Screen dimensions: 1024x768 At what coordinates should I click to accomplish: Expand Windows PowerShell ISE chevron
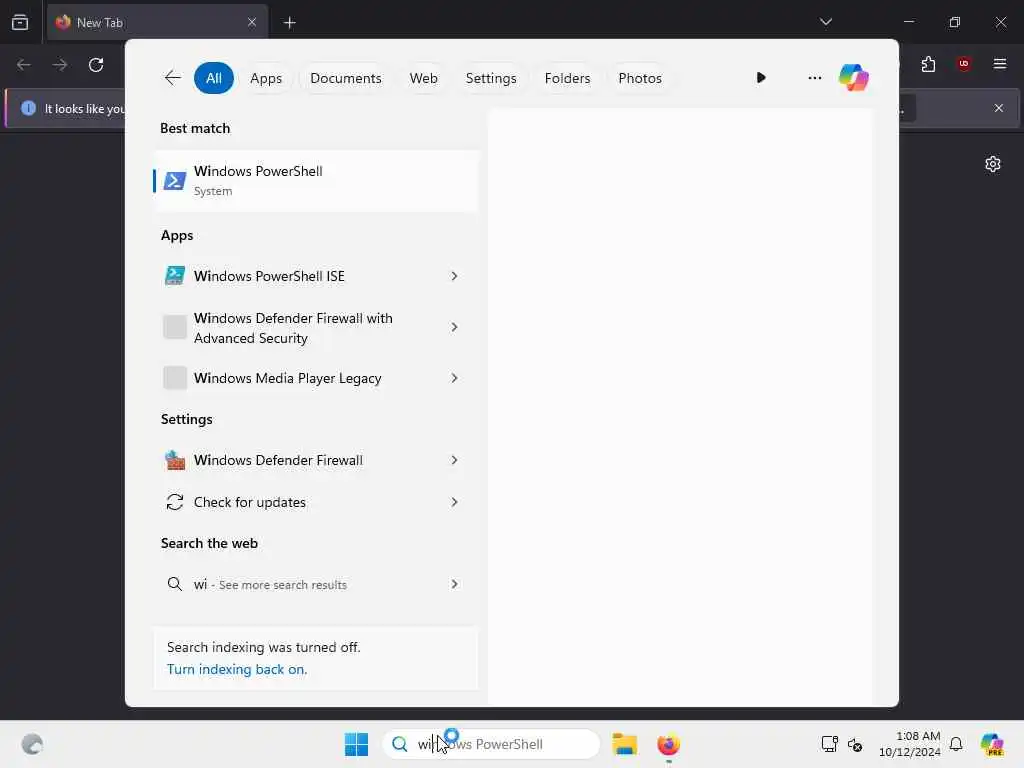(455, 276)
